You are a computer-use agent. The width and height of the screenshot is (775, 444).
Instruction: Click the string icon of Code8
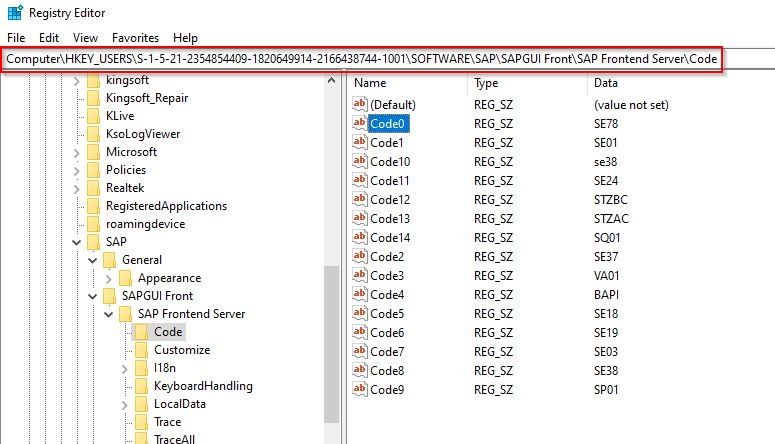[360, 370]
